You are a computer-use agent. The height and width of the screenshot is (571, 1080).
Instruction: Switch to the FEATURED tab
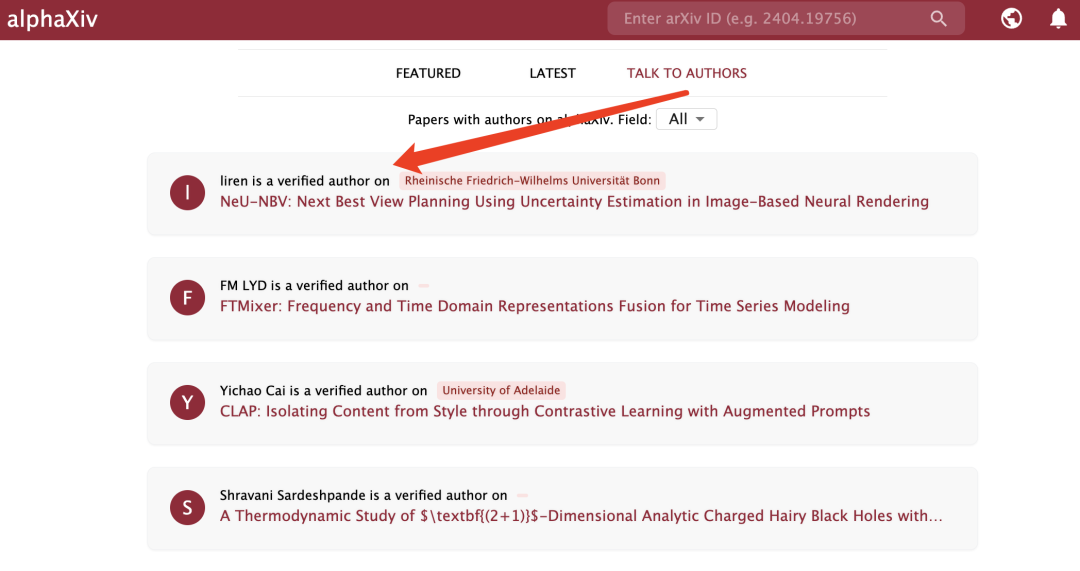pyautogui.click(x=428, y=73)
